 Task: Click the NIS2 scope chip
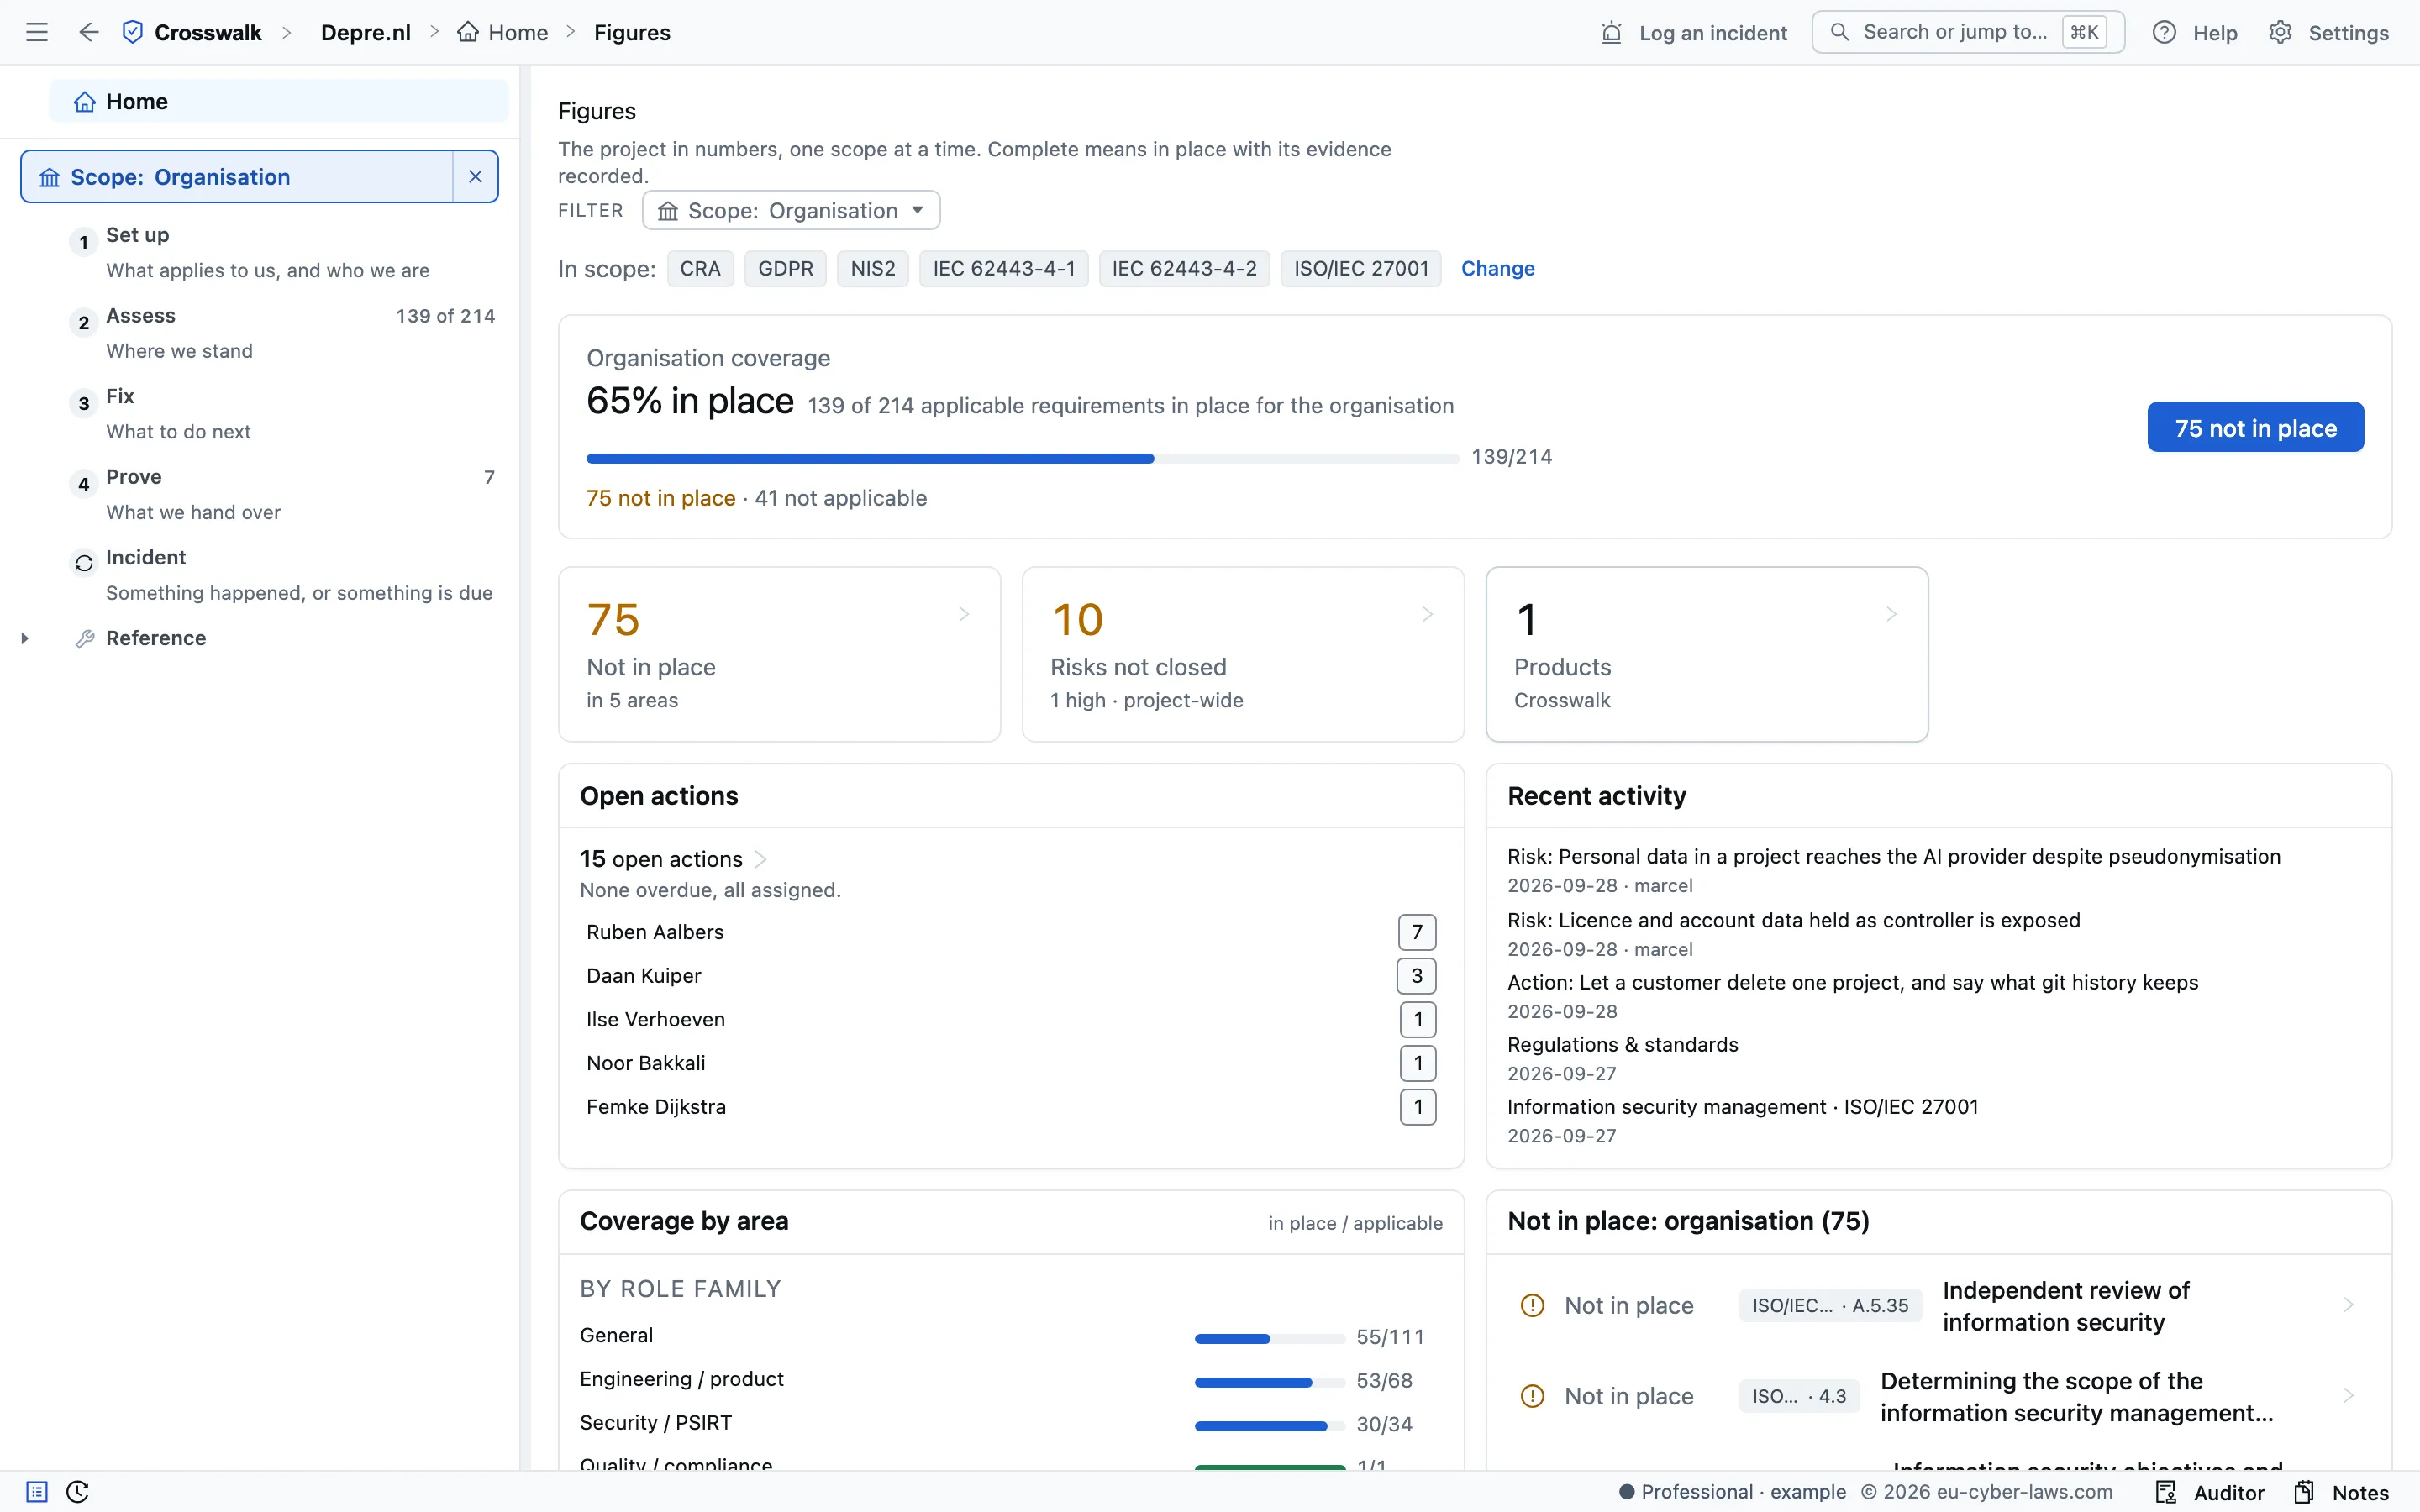(x=872, y=268)
